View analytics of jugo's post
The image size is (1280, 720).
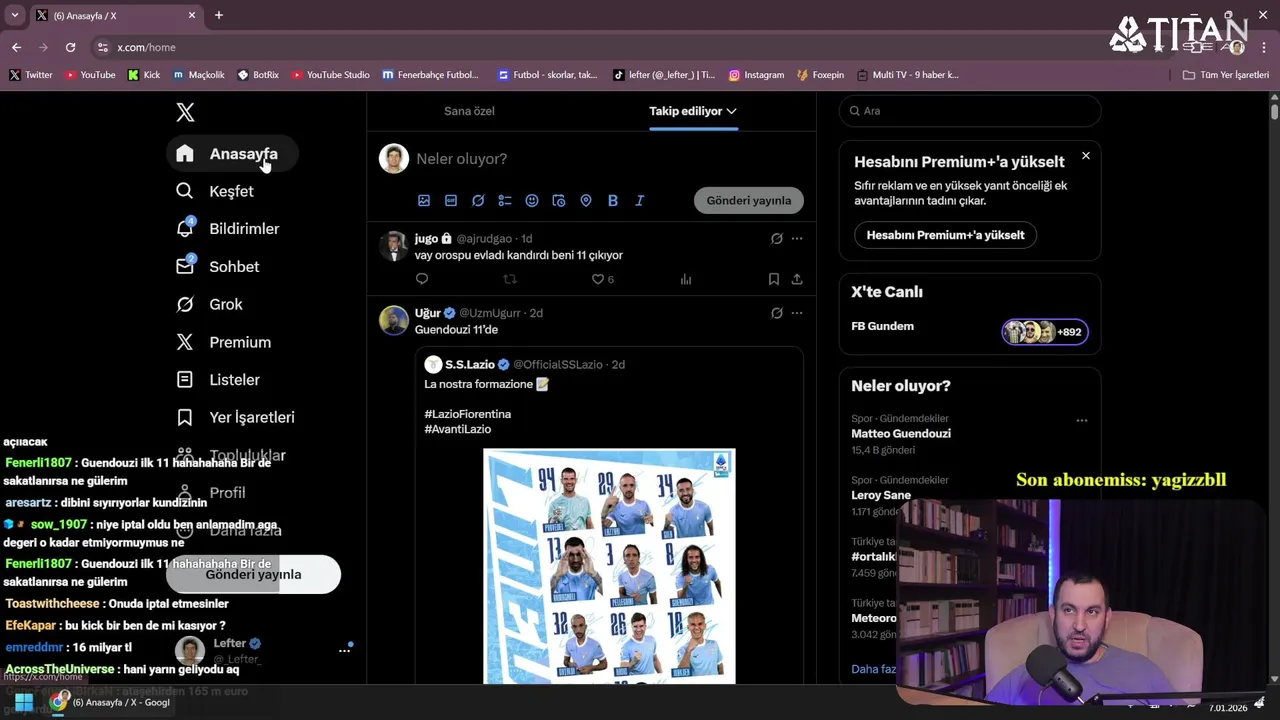click(686, 279)
